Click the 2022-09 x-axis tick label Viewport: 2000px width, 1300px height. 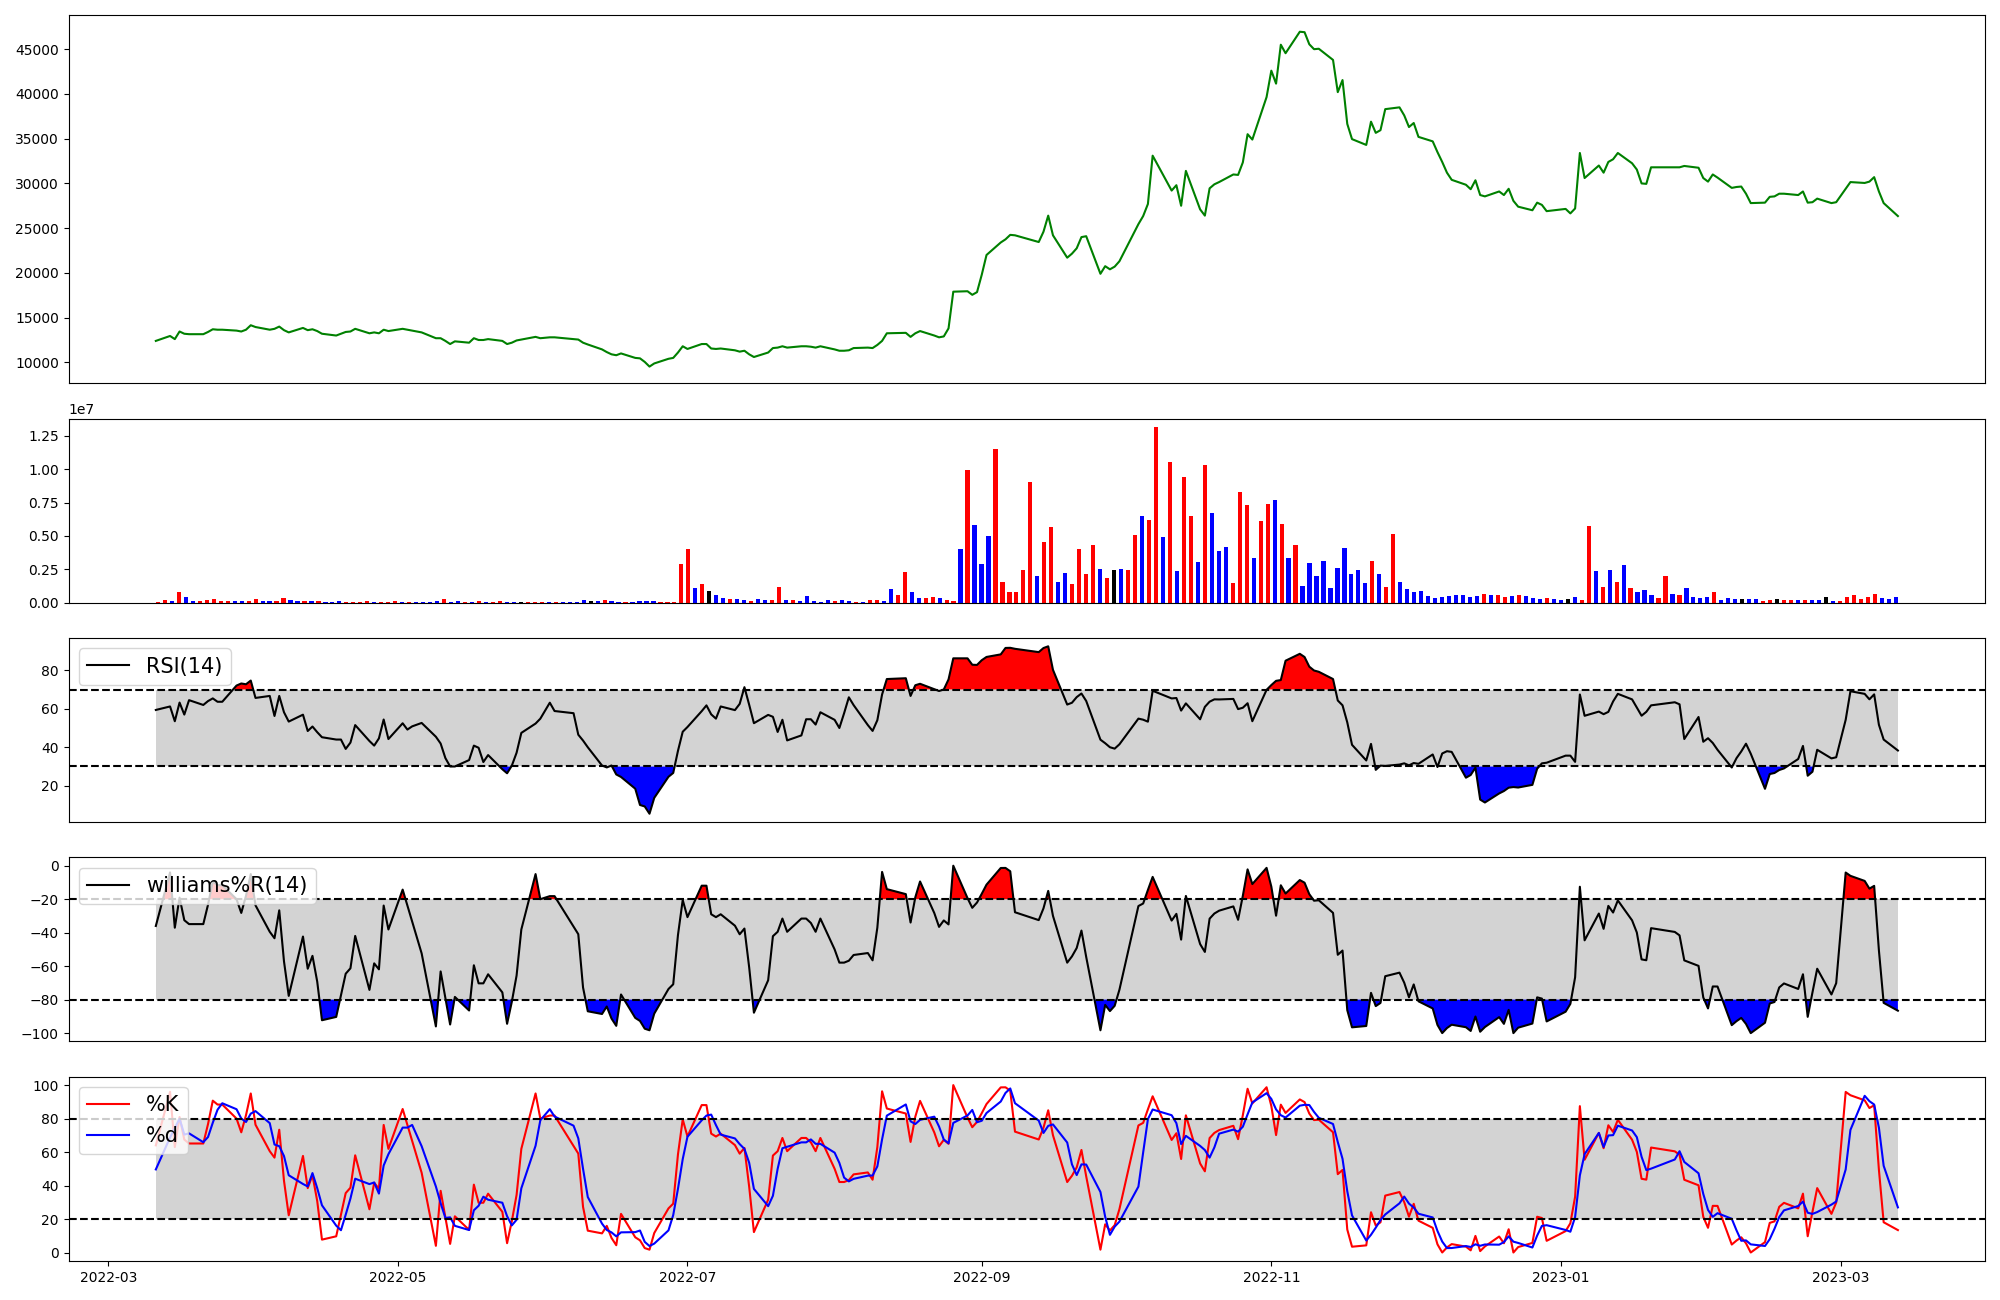981,1277
